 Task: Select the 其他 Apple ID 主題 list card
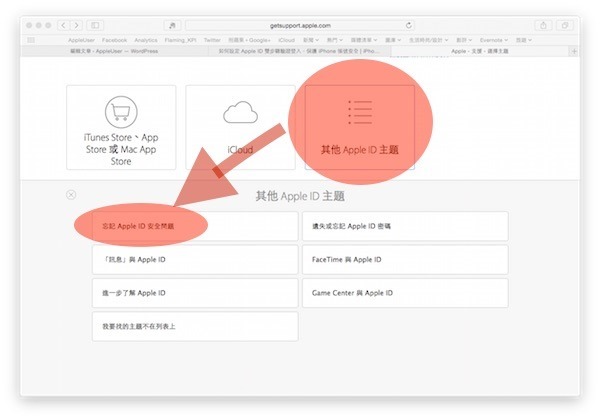pos(360,127)
